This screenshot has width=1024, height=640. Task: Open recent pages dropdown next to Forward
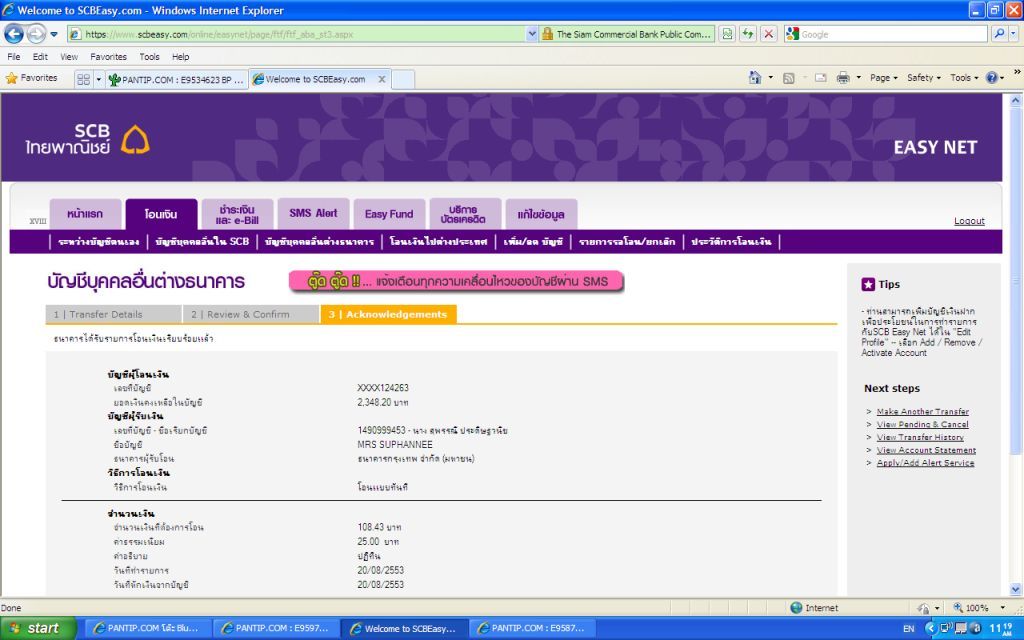point(54,34)
